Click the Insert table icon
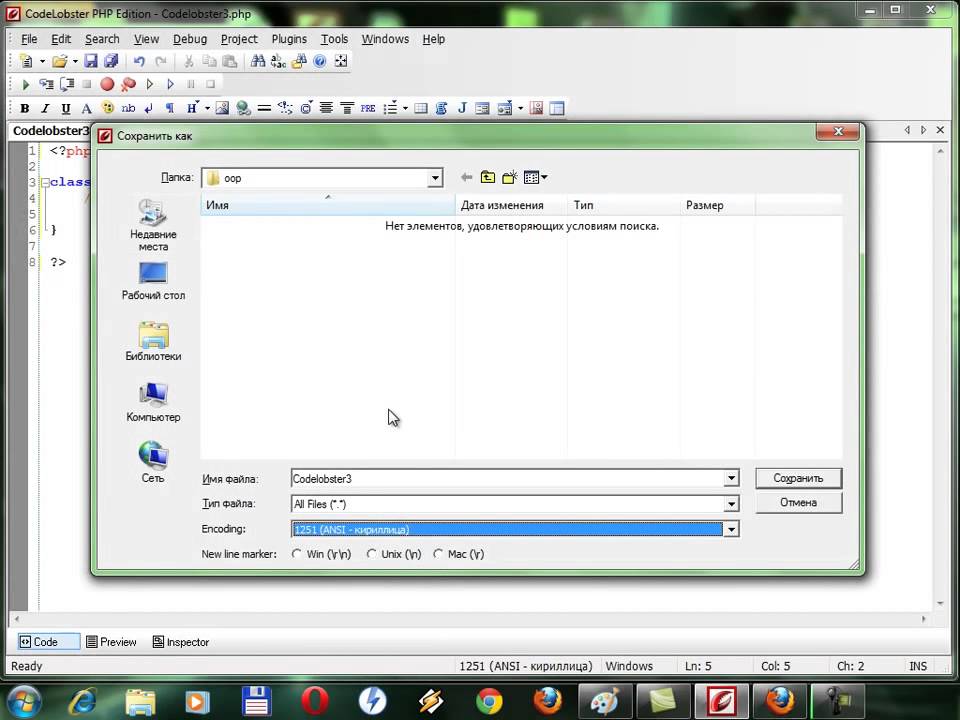The image size is (960, 720). pos(421,108)
